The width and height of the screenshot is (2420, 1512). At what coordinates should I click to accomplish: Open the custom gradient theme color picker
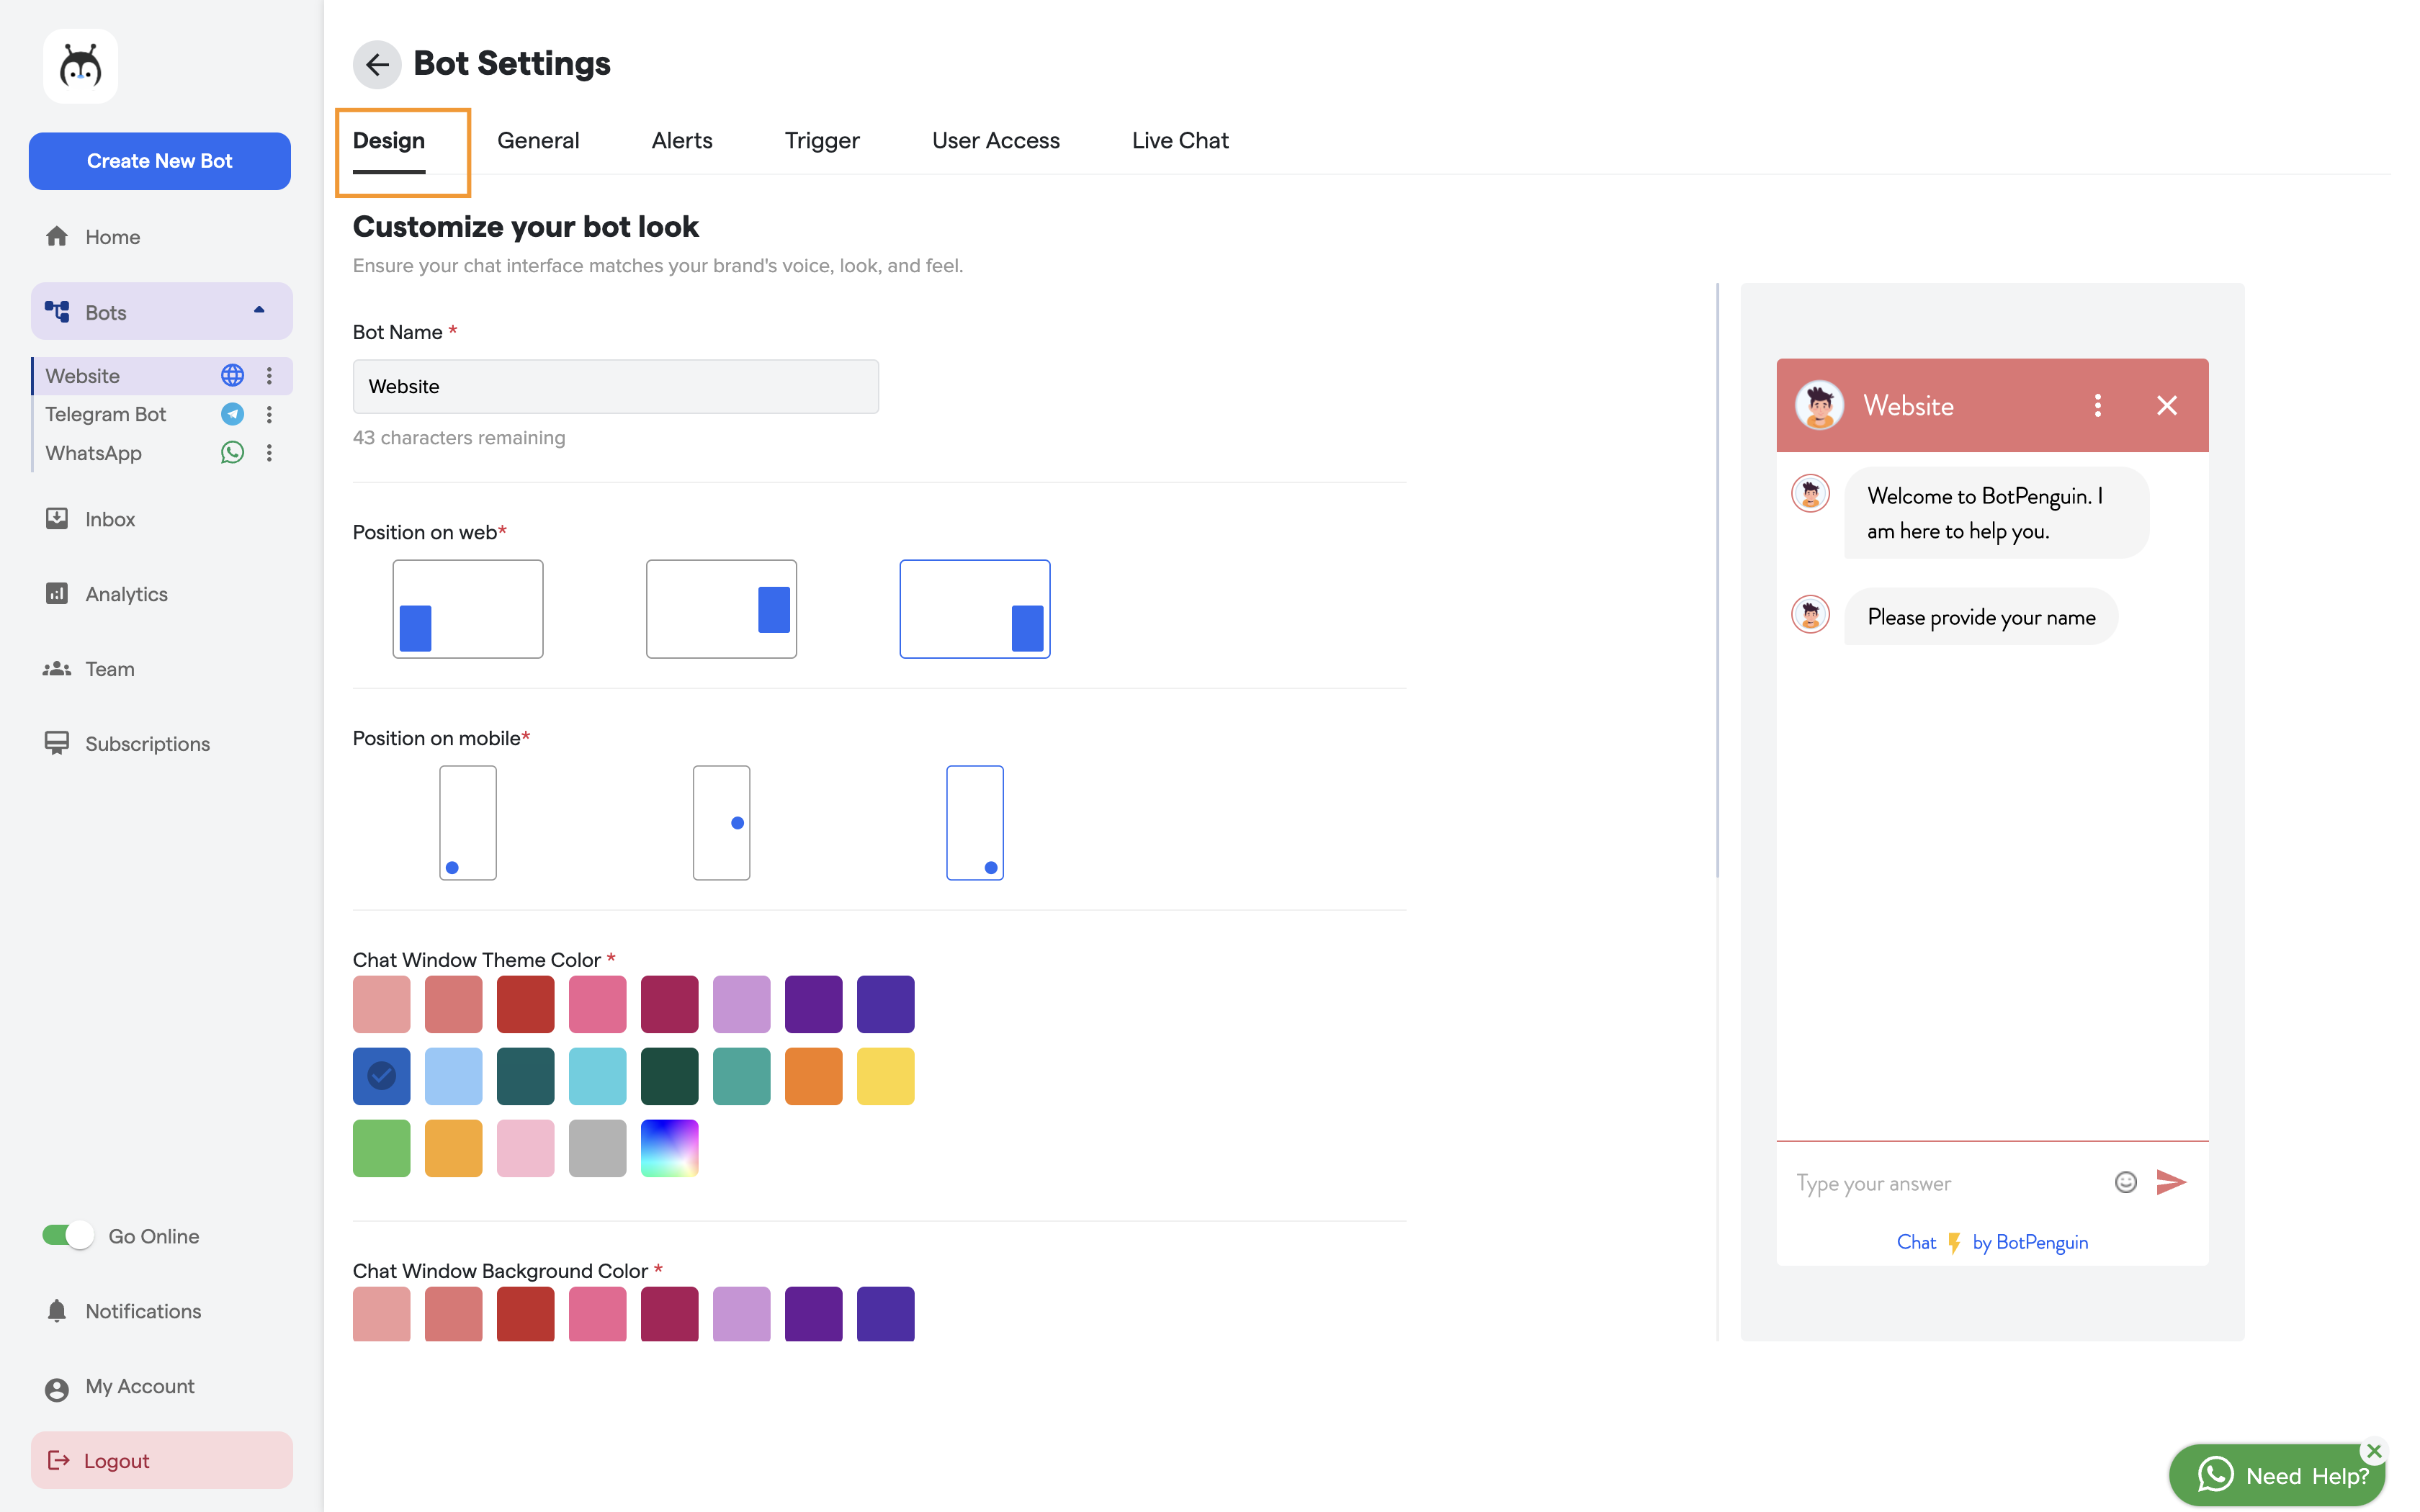pos(669,1148)
